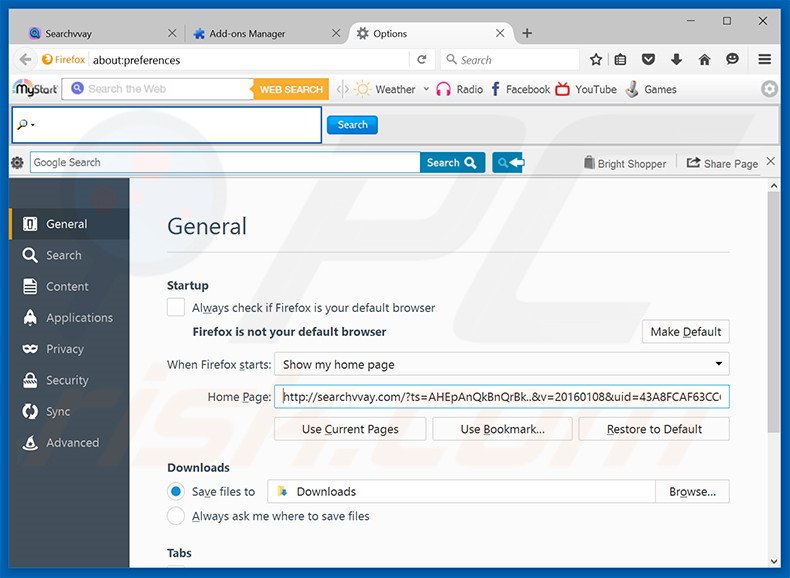790x578 pixels.
Task: Click Use Current Pages button
Action: (350, 429)
